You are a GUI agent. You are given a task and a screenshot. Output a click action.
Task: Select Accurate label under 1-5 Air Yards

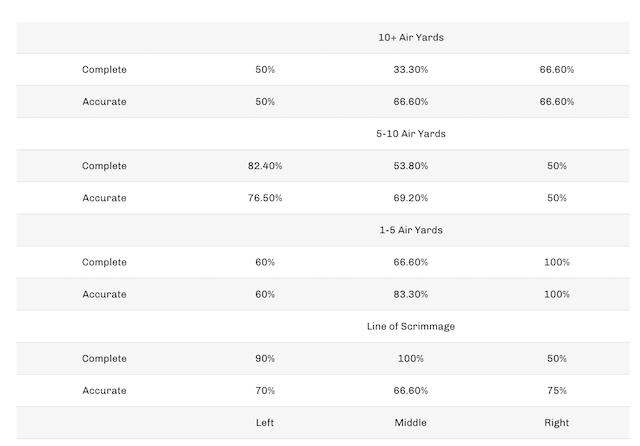click(104, 294)
